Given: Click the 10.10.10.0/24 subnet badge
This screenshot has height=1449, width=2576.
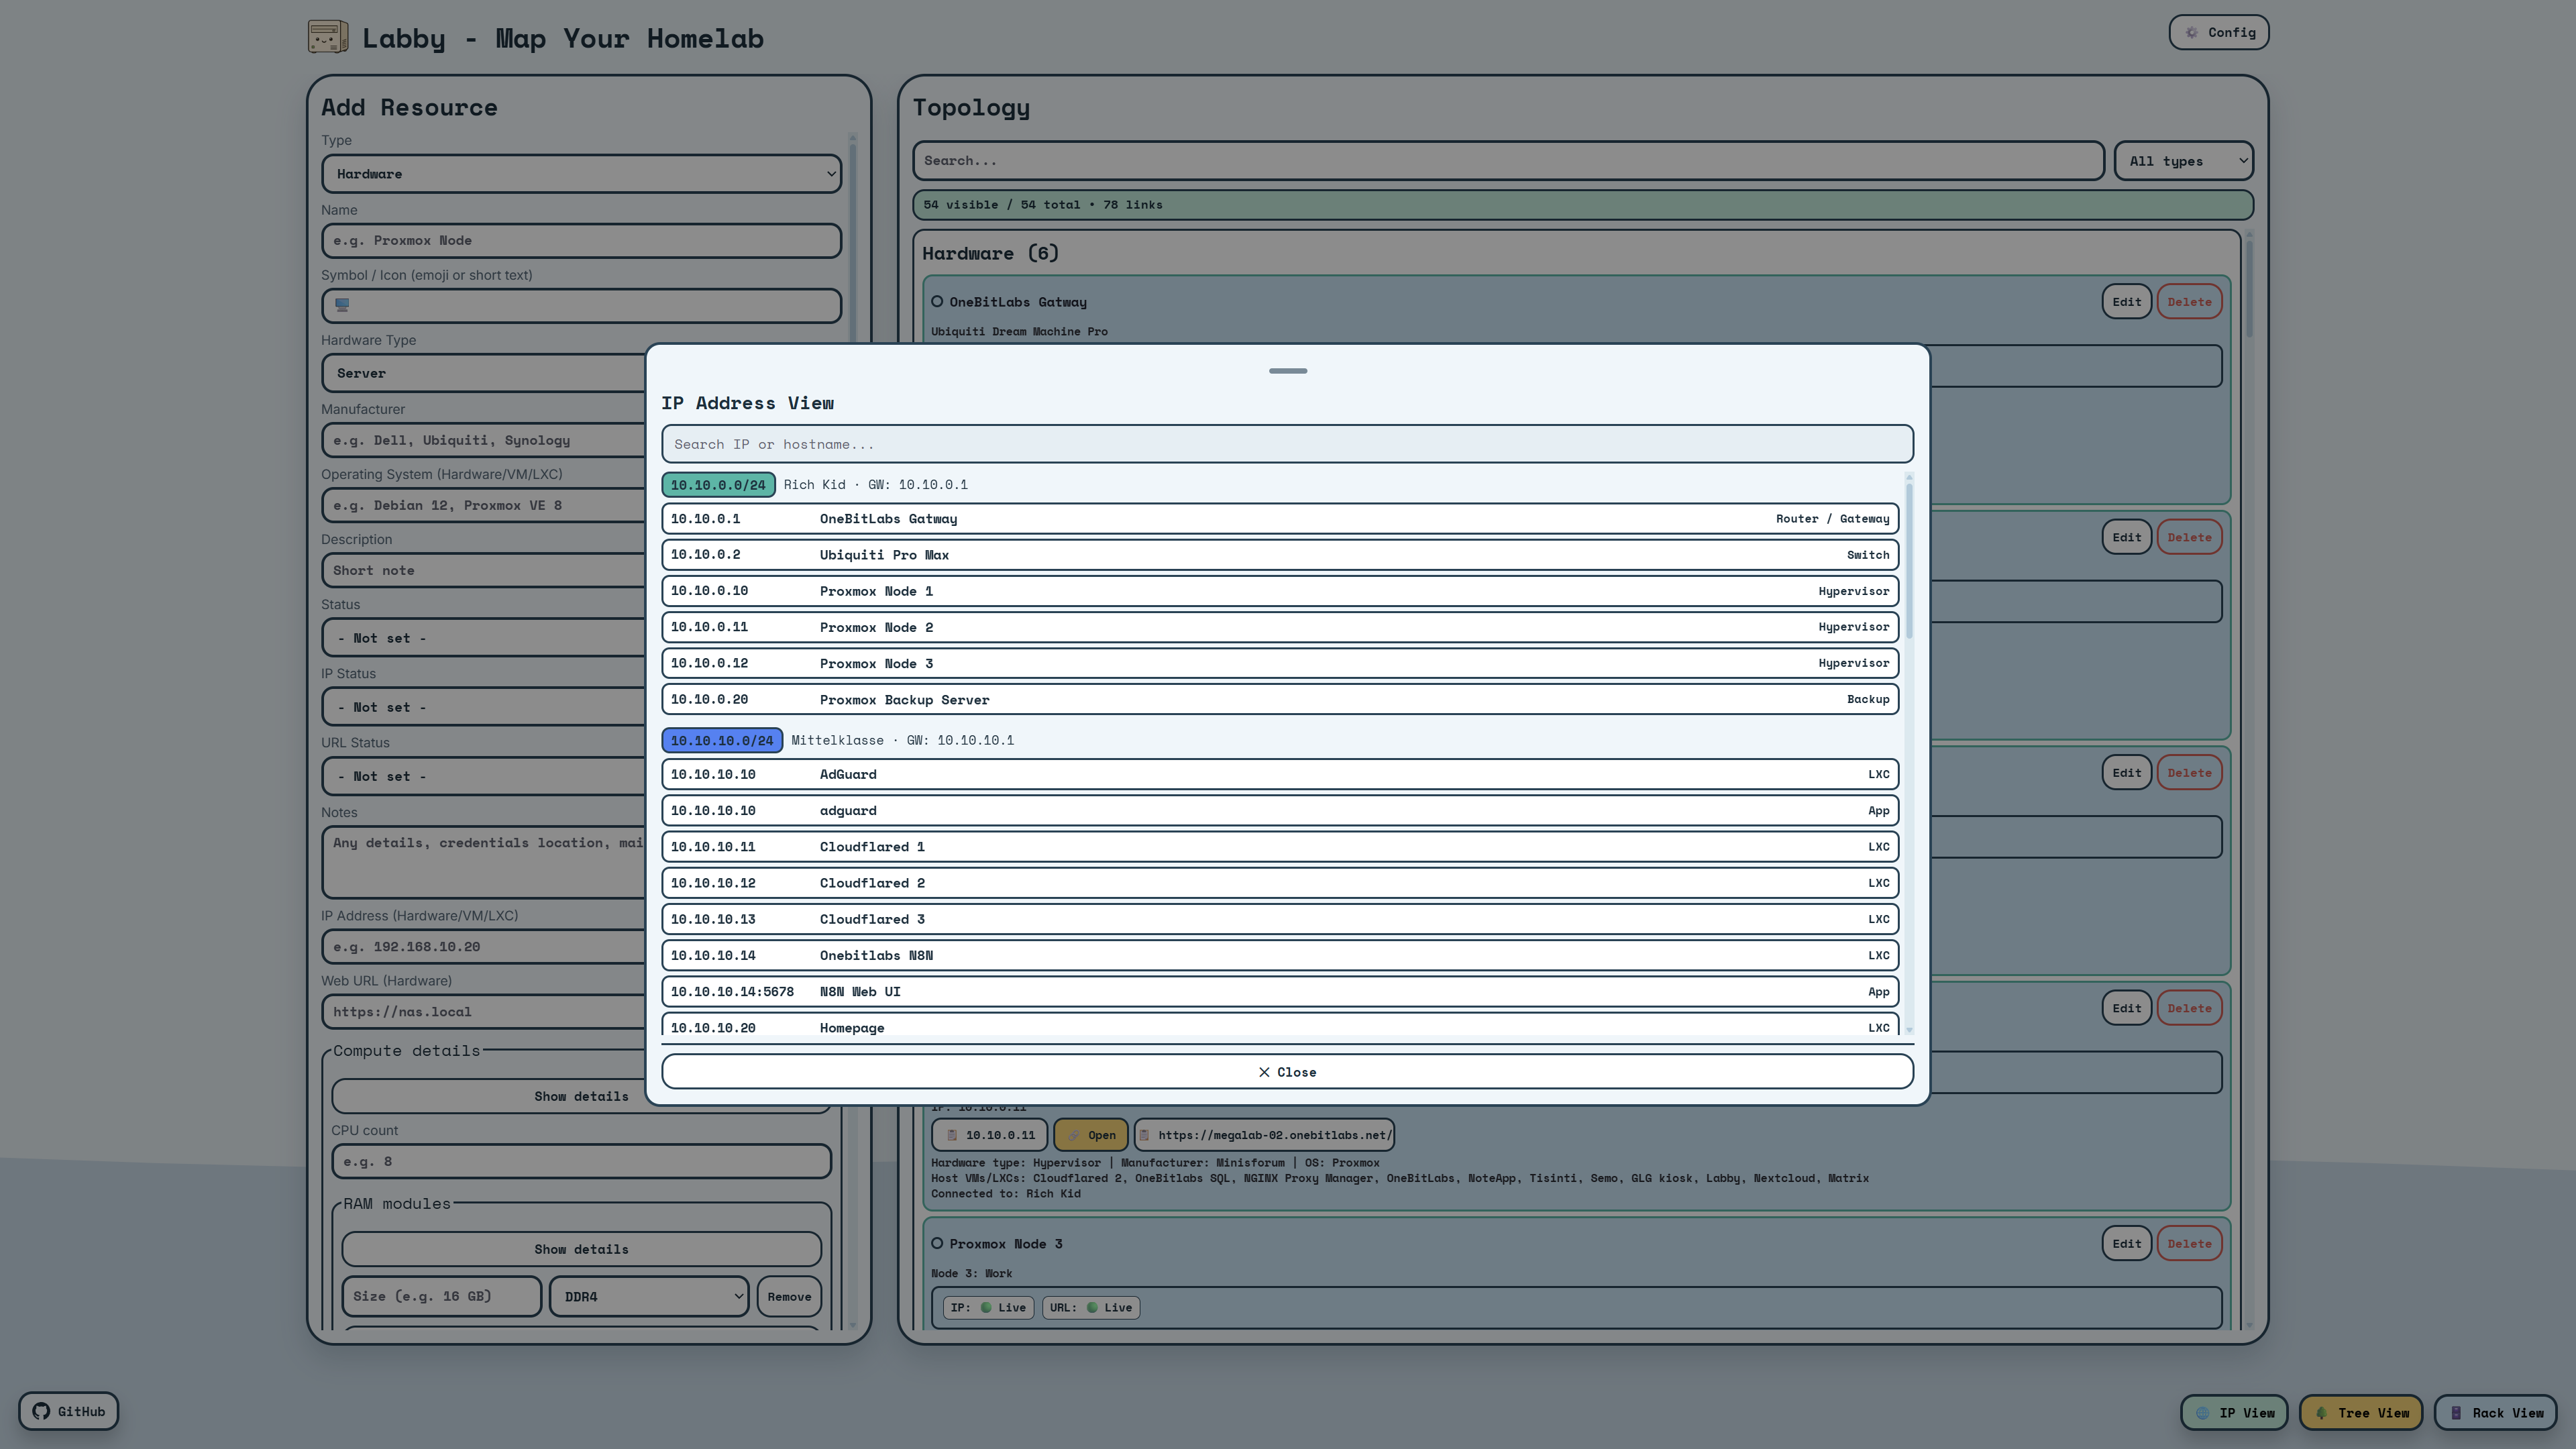Looking at the screenshot, I should (722, 740).
